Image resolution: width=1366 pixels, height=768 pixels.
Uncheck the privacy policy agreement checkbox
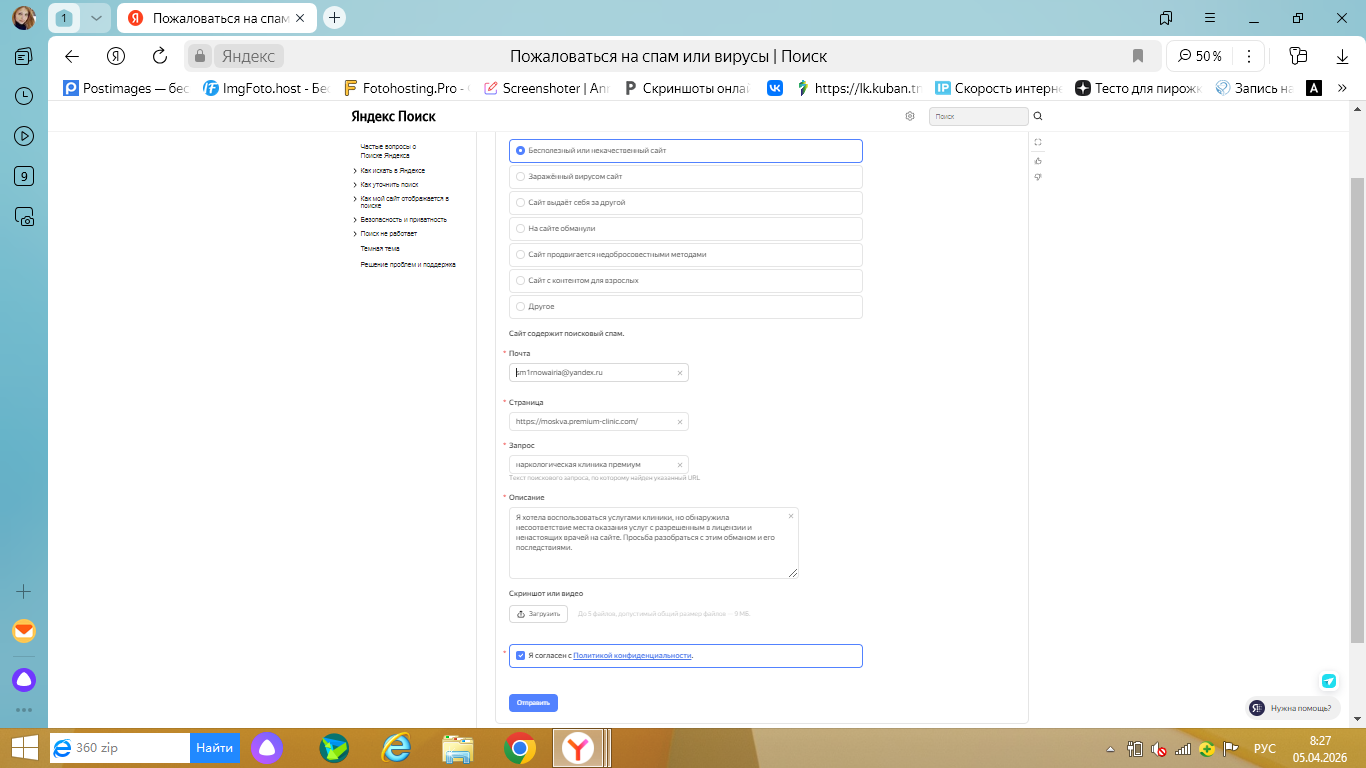pyautogui.click(x=521, y=656)
